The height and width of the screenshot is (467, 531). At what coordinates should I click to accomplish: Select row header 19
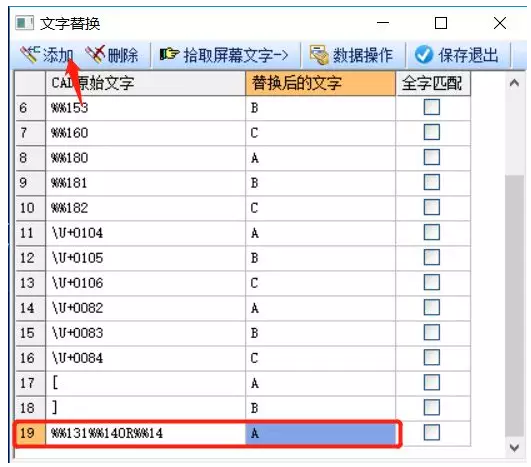coord(30,433)
